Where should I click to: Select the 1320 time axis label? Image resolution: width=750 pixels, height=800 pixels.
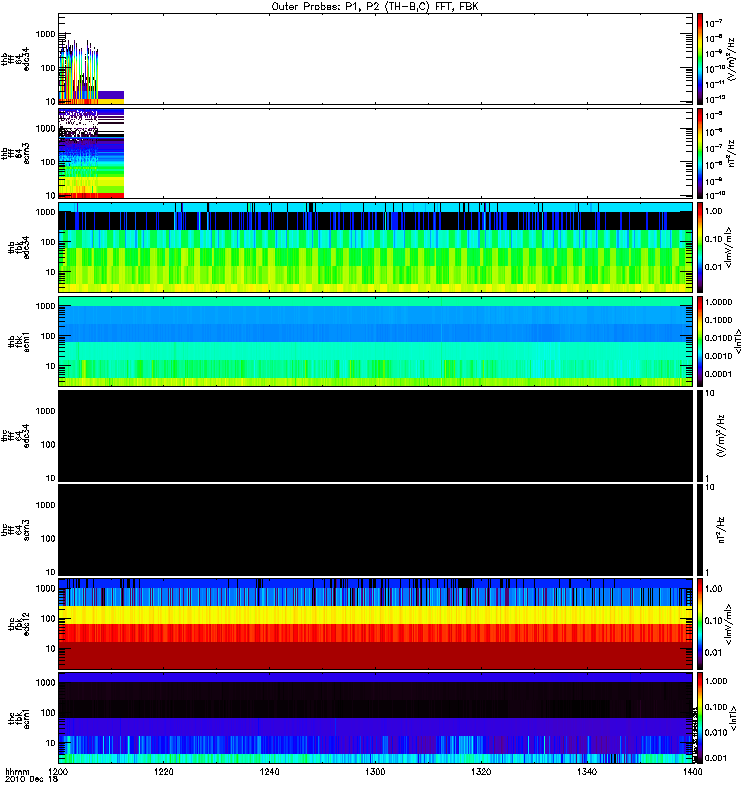pyautogui.click(x=481, y=771)
